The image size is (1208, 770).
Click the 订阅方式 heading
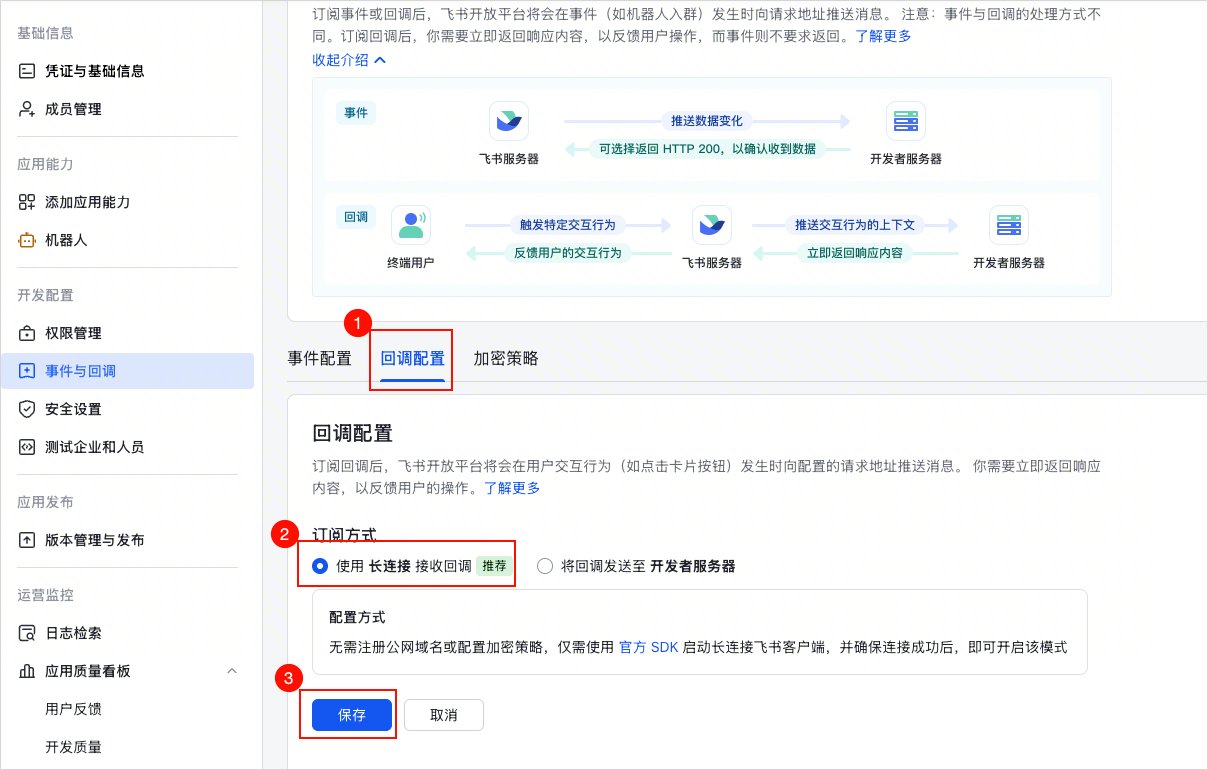tap(344, 535)
